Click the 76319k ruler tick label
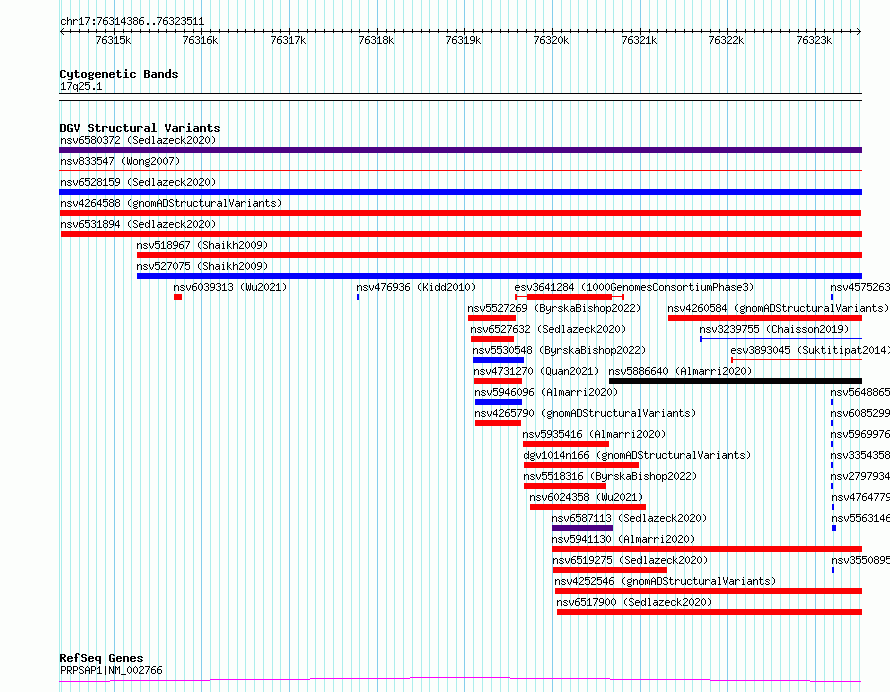 [463, 40]
